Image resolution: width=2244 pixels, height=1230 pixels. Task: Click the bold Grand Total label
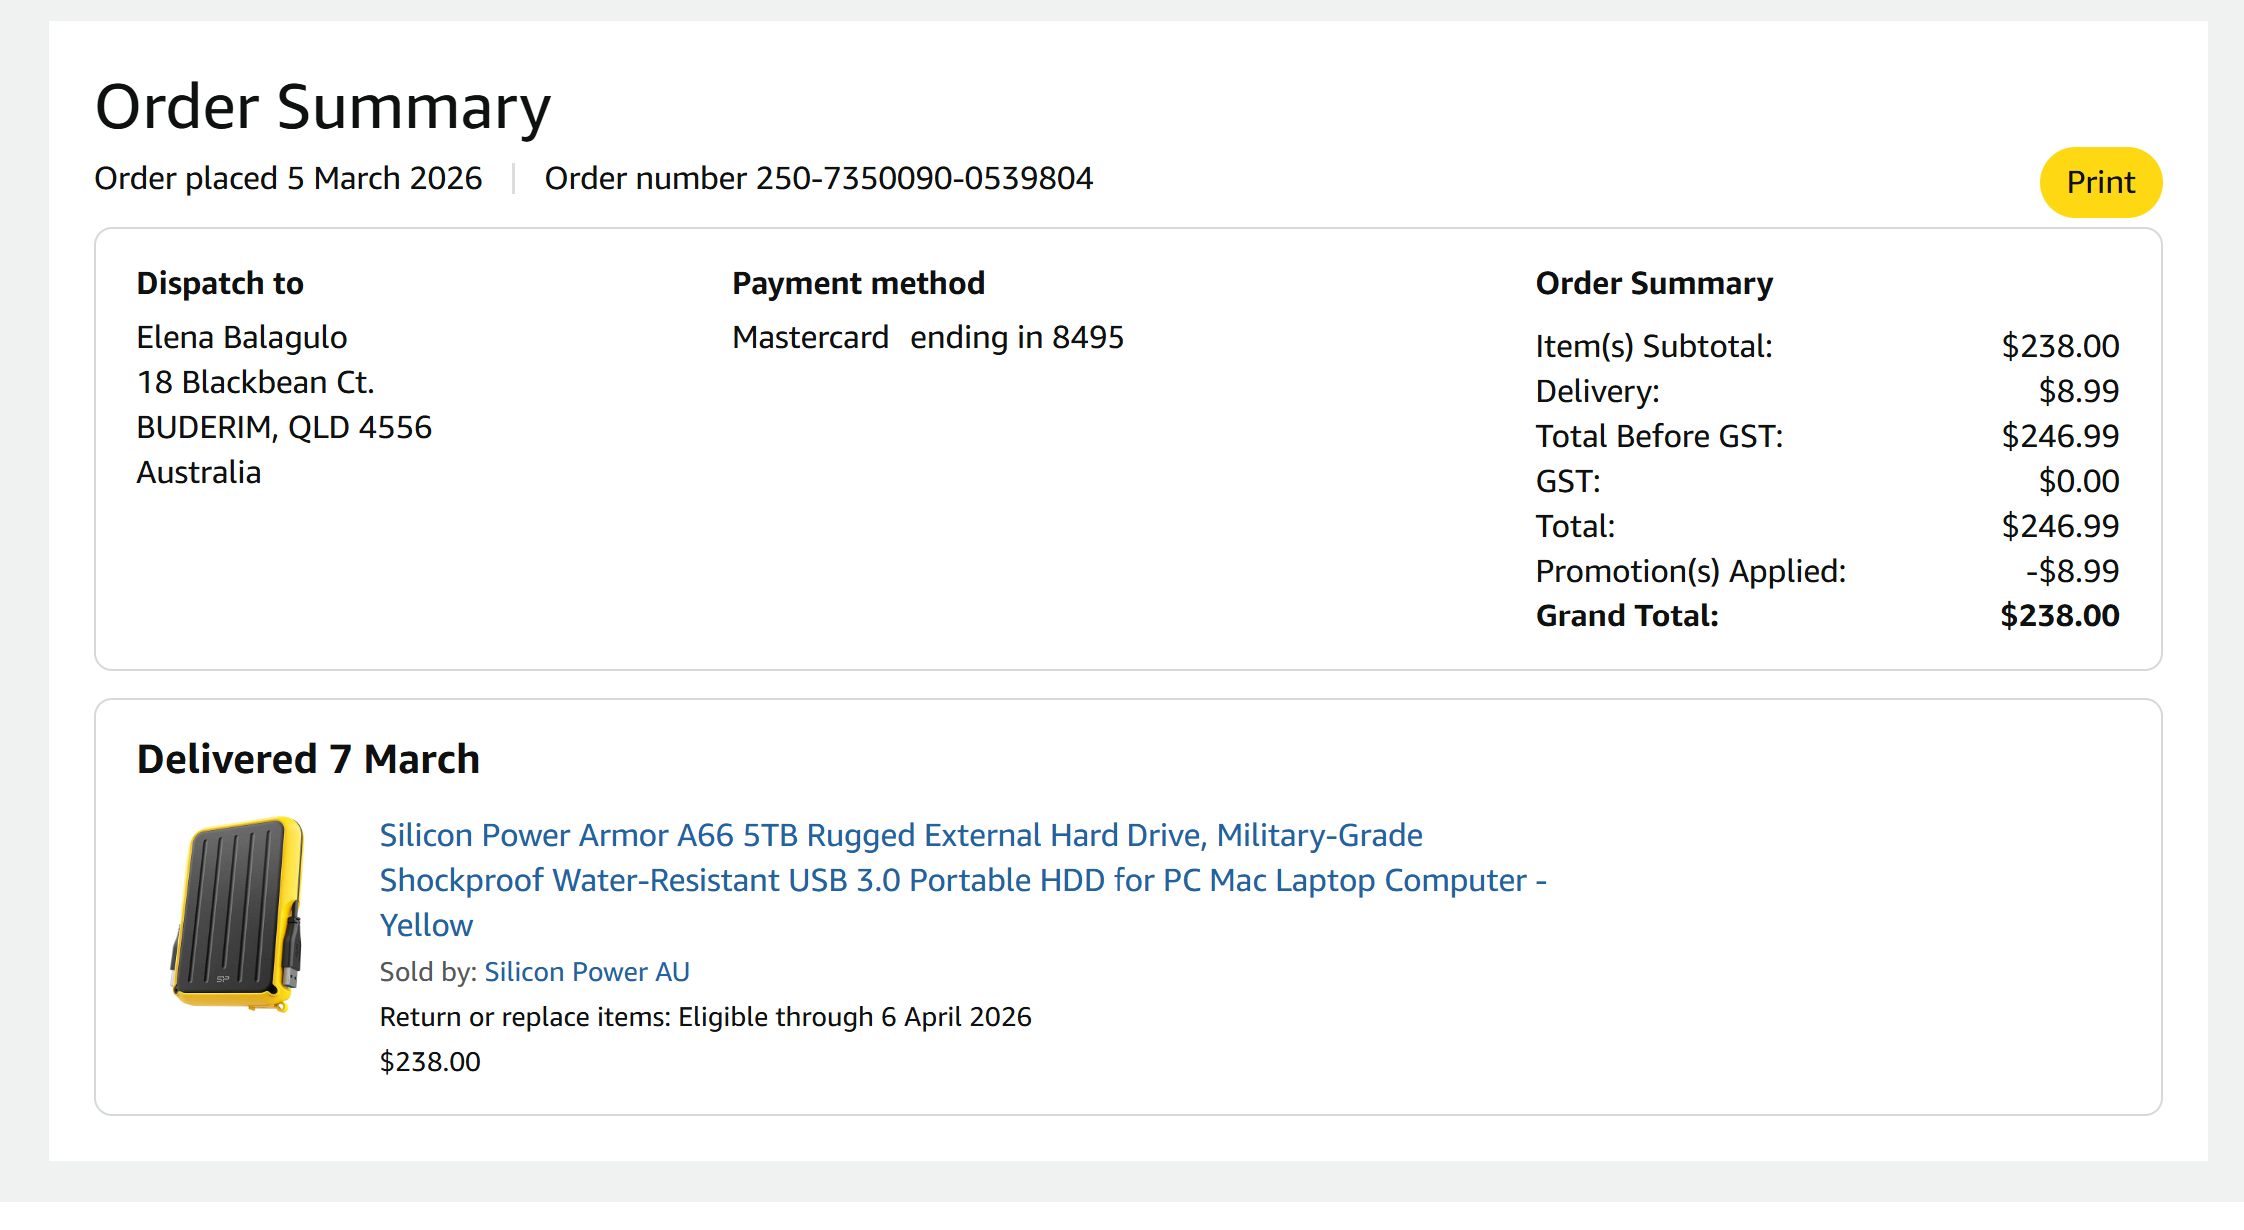point(1627,616)
